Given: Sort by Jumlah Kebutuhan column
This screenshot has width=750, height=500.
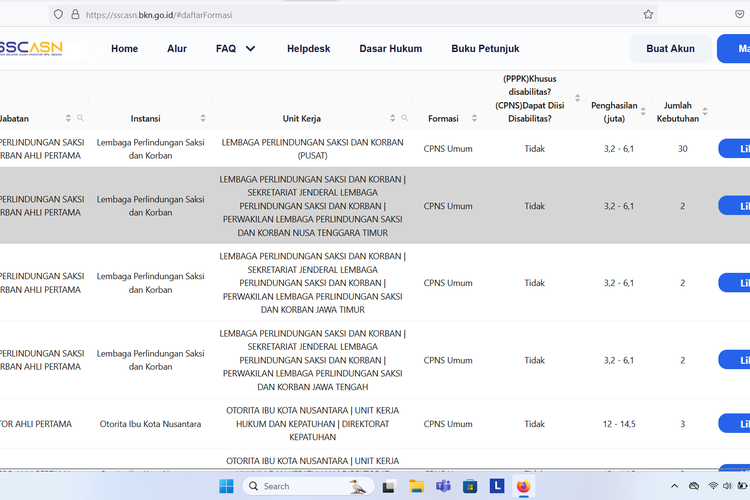Looking at the screenshot, I should 705,111.
